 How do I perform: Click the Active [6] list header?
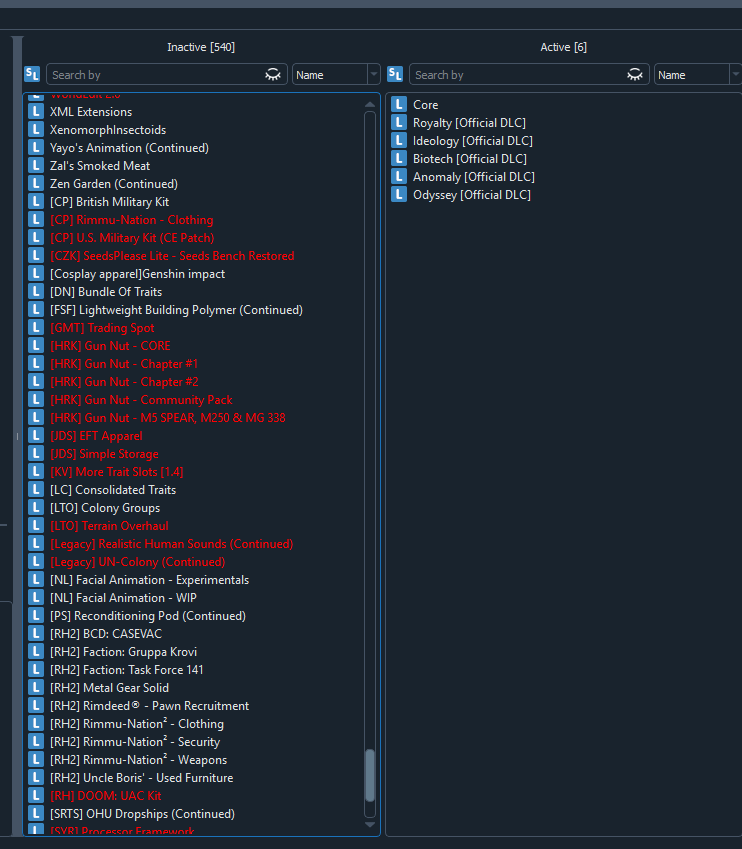point(563,47)
